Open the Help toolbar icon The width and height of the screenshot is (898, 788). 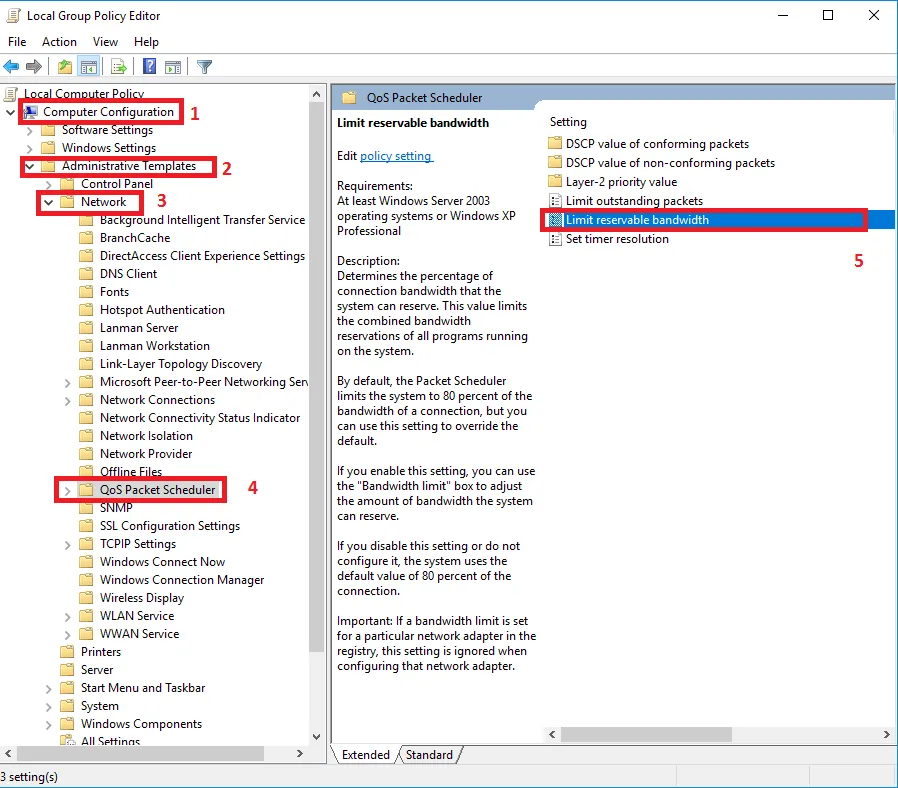(150, 67)
